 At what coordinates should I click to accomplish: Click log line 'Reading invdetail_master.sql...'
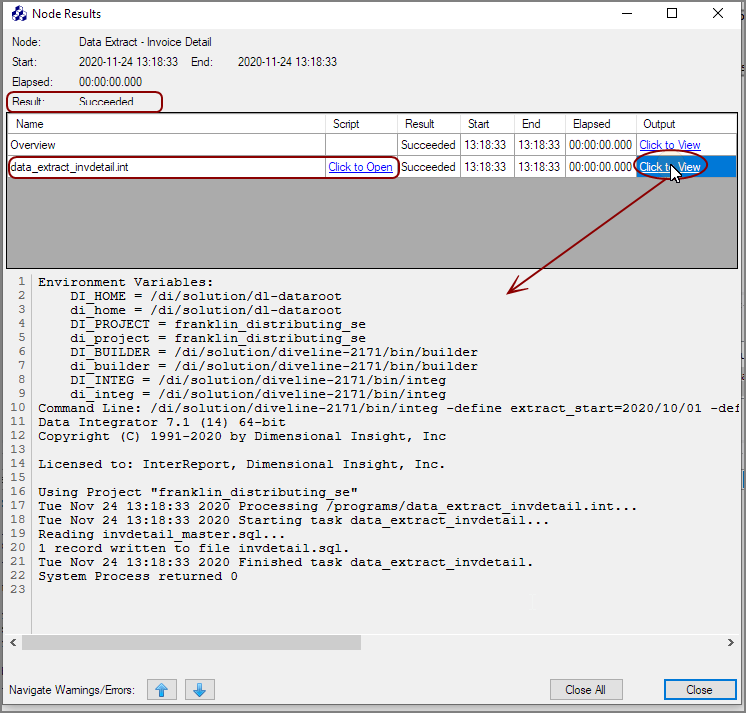(x=162, y=534)
